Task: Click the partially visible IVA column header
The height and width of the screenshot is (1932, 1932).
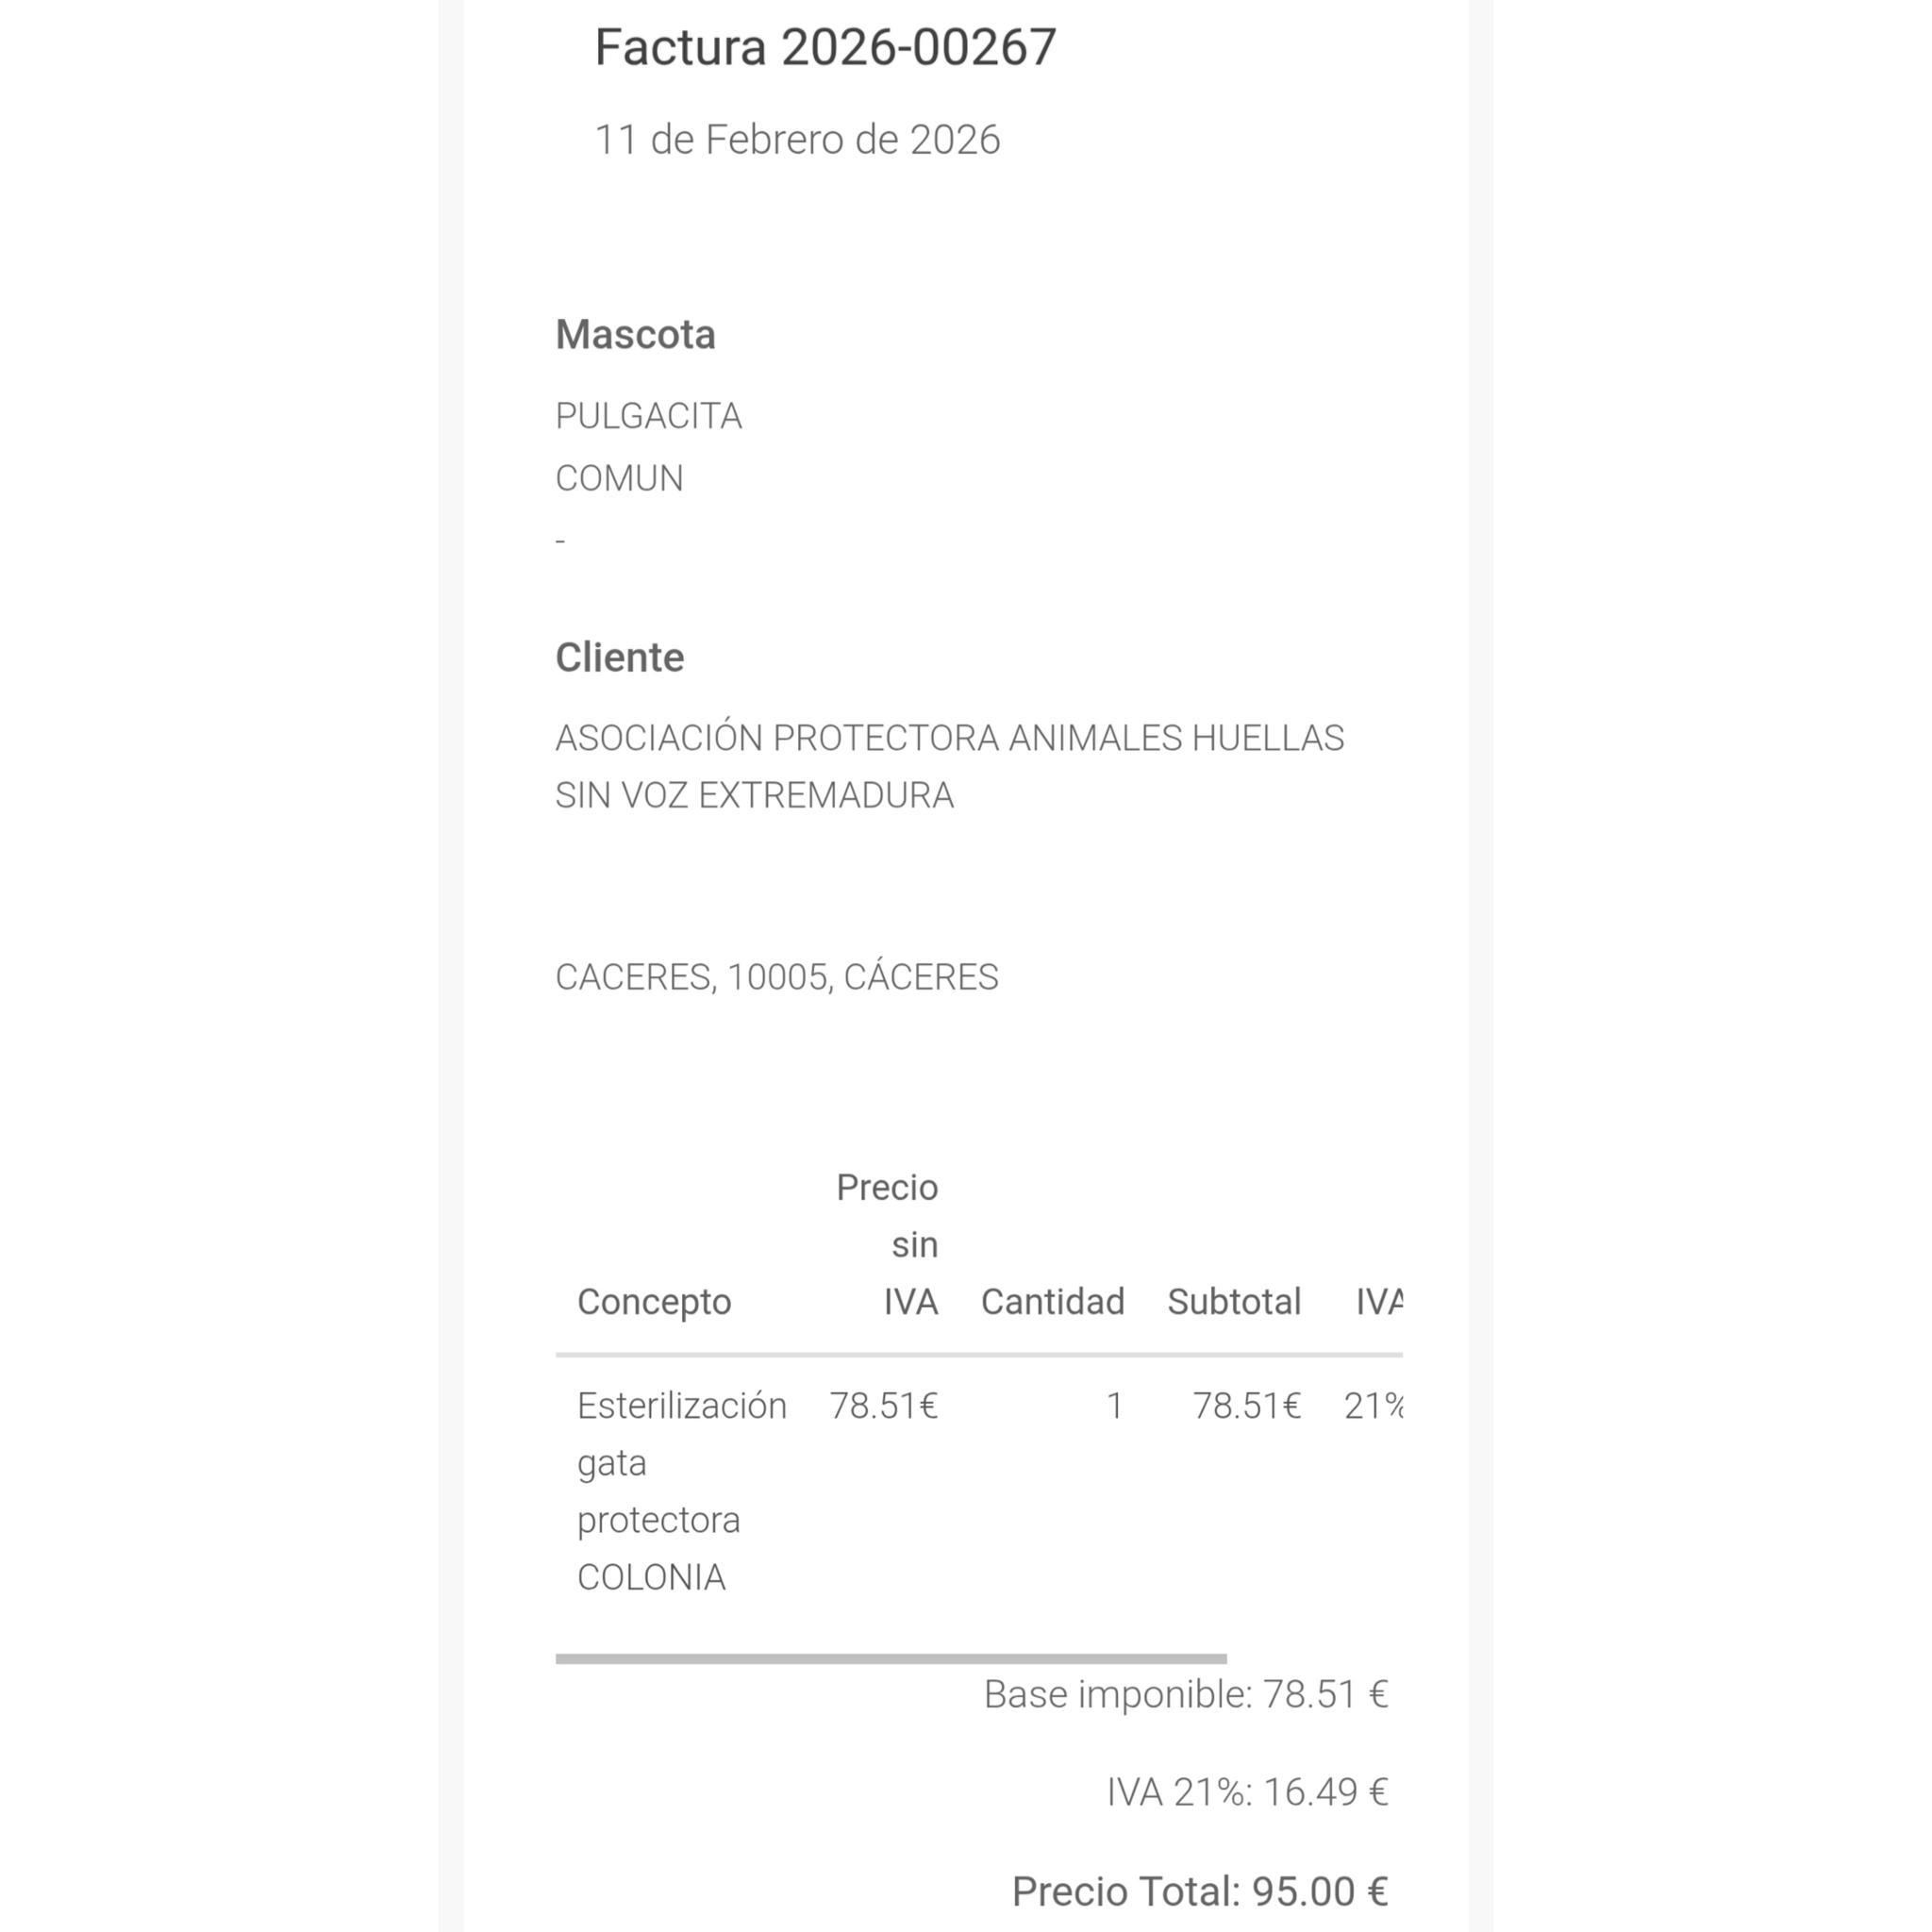Action: coord(1379,1302)
